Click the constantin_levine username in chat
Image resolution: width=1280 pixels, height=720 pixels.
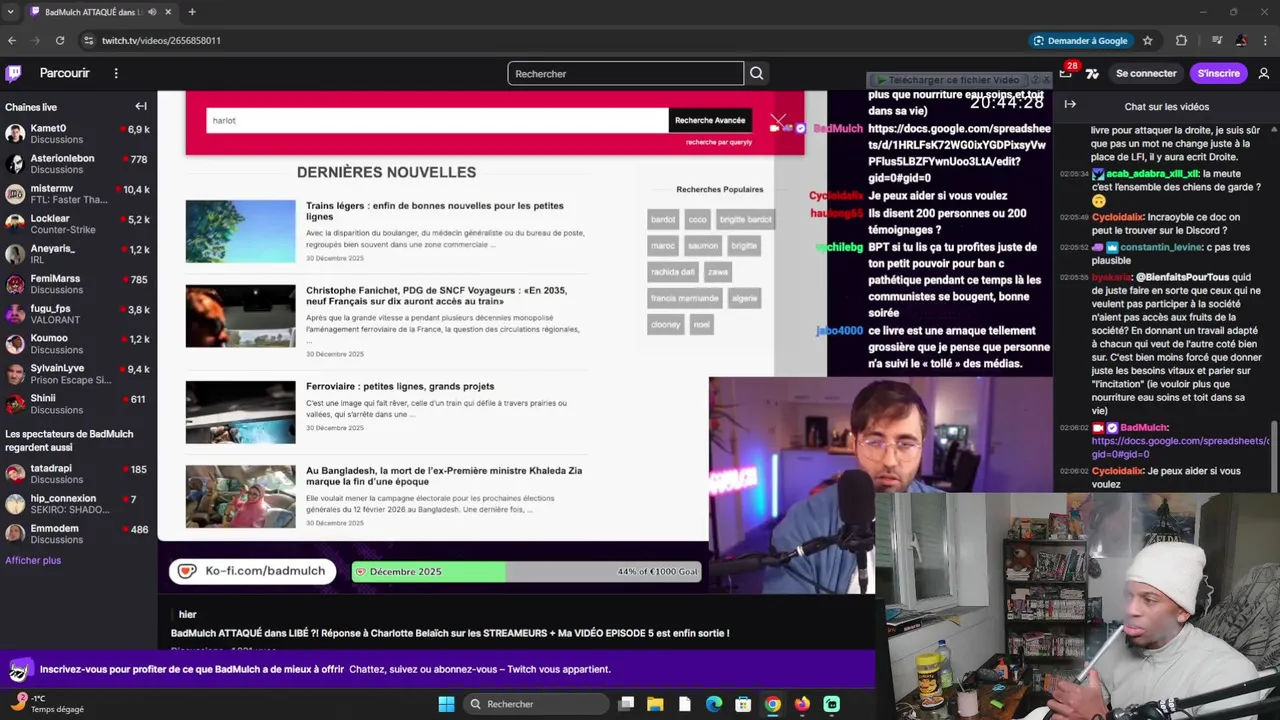1161,247
